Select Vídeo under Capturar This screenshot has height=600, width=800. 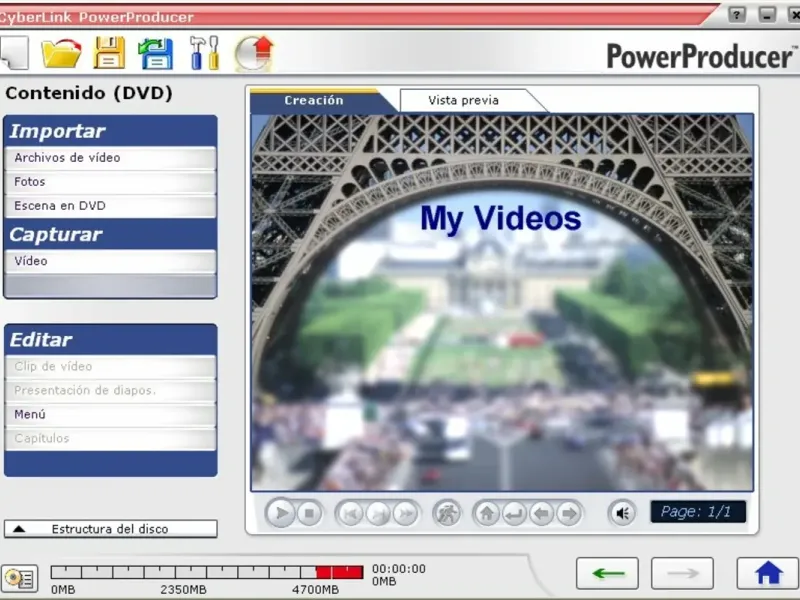click(111, 261)
